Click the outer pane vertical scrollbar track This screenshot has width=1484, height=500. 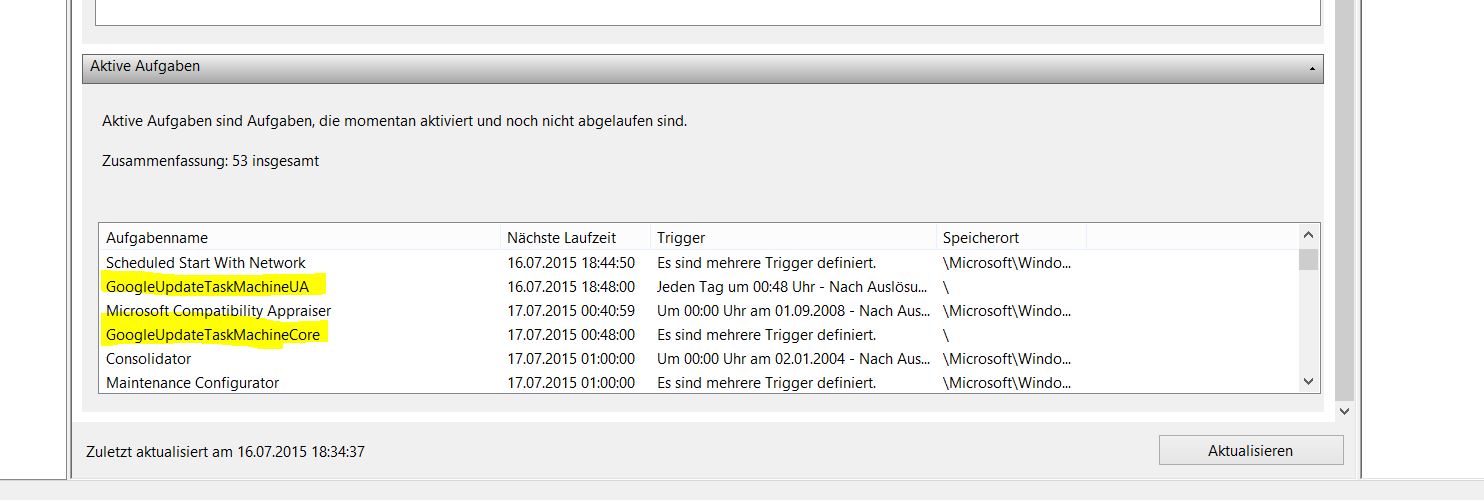[1344, 200]
